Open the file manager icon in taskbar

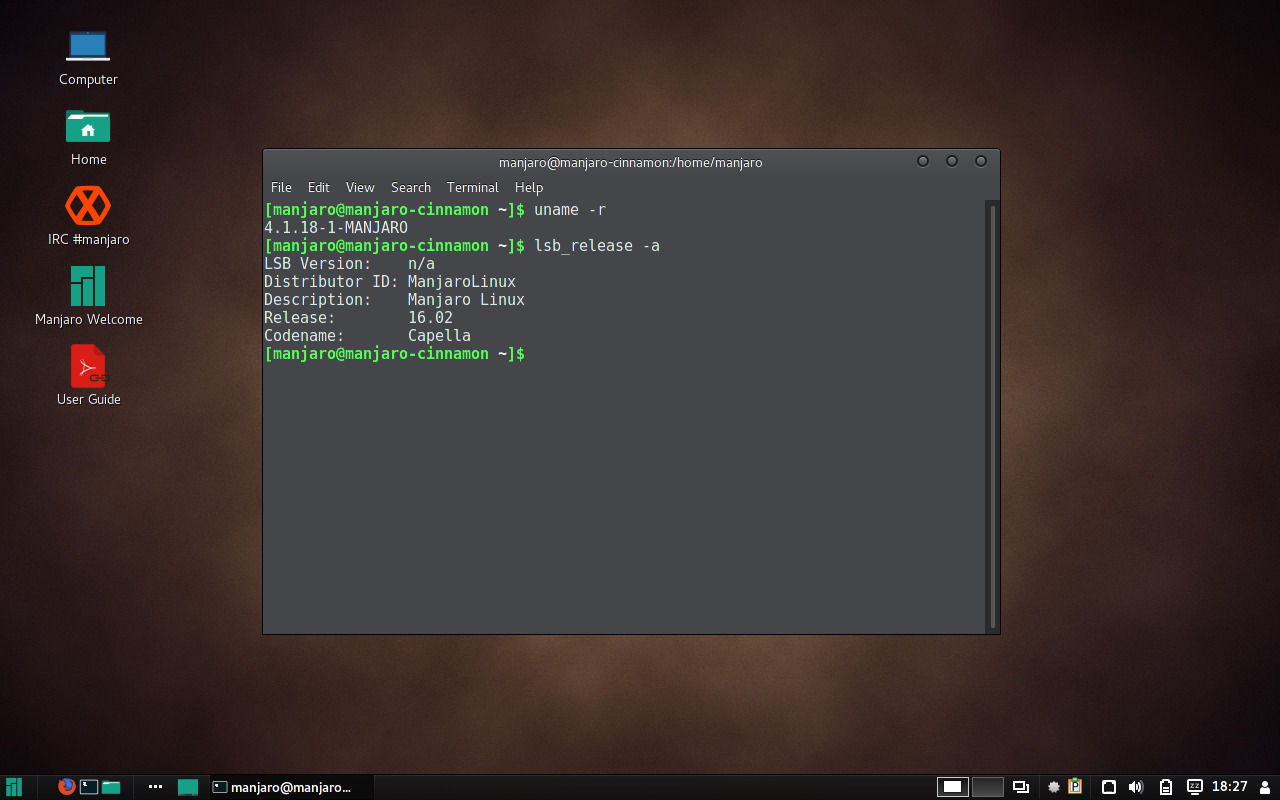pos(110,787)
